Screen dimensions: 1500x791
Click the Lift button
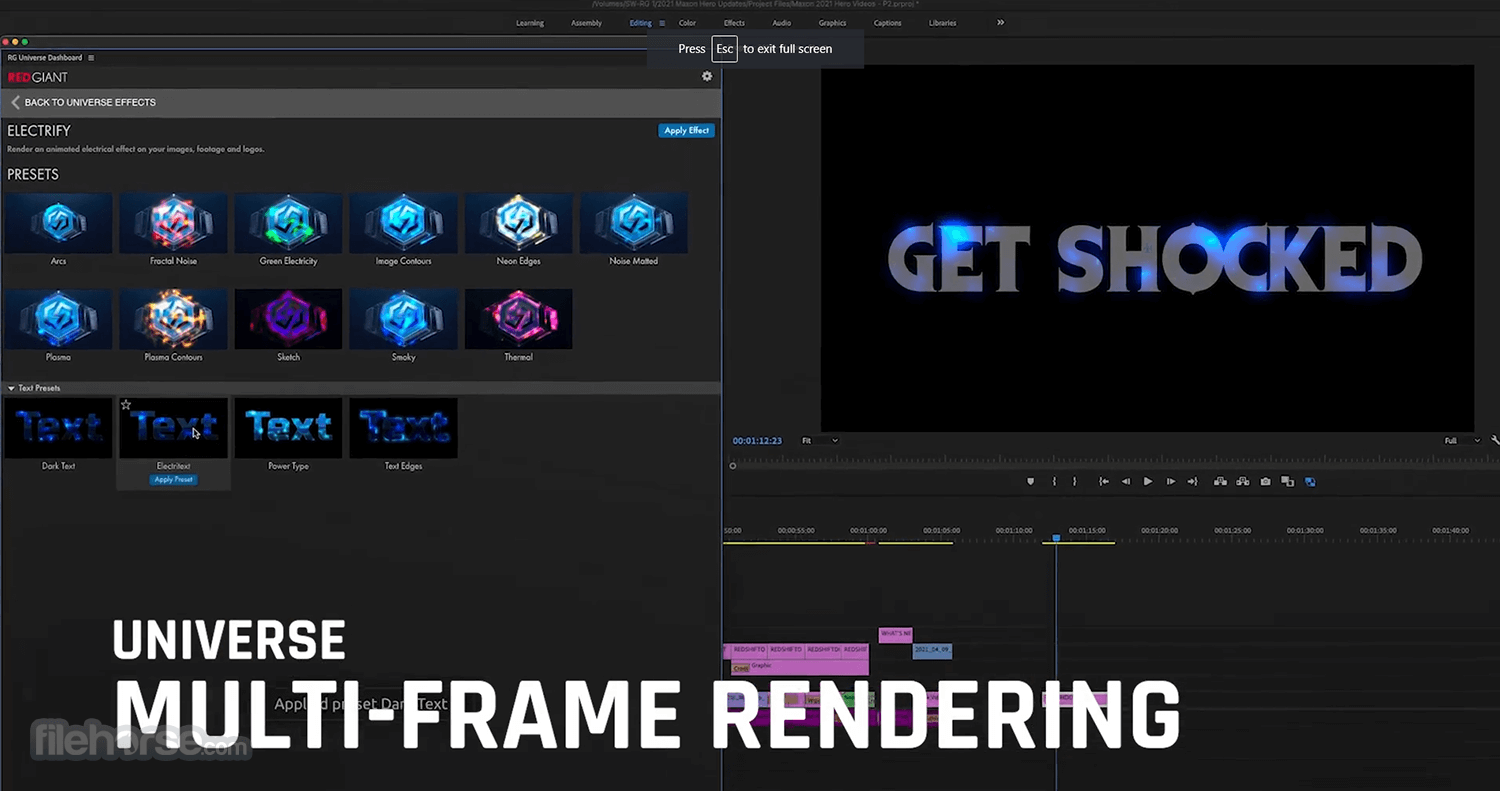click(x=1221, y=481)
